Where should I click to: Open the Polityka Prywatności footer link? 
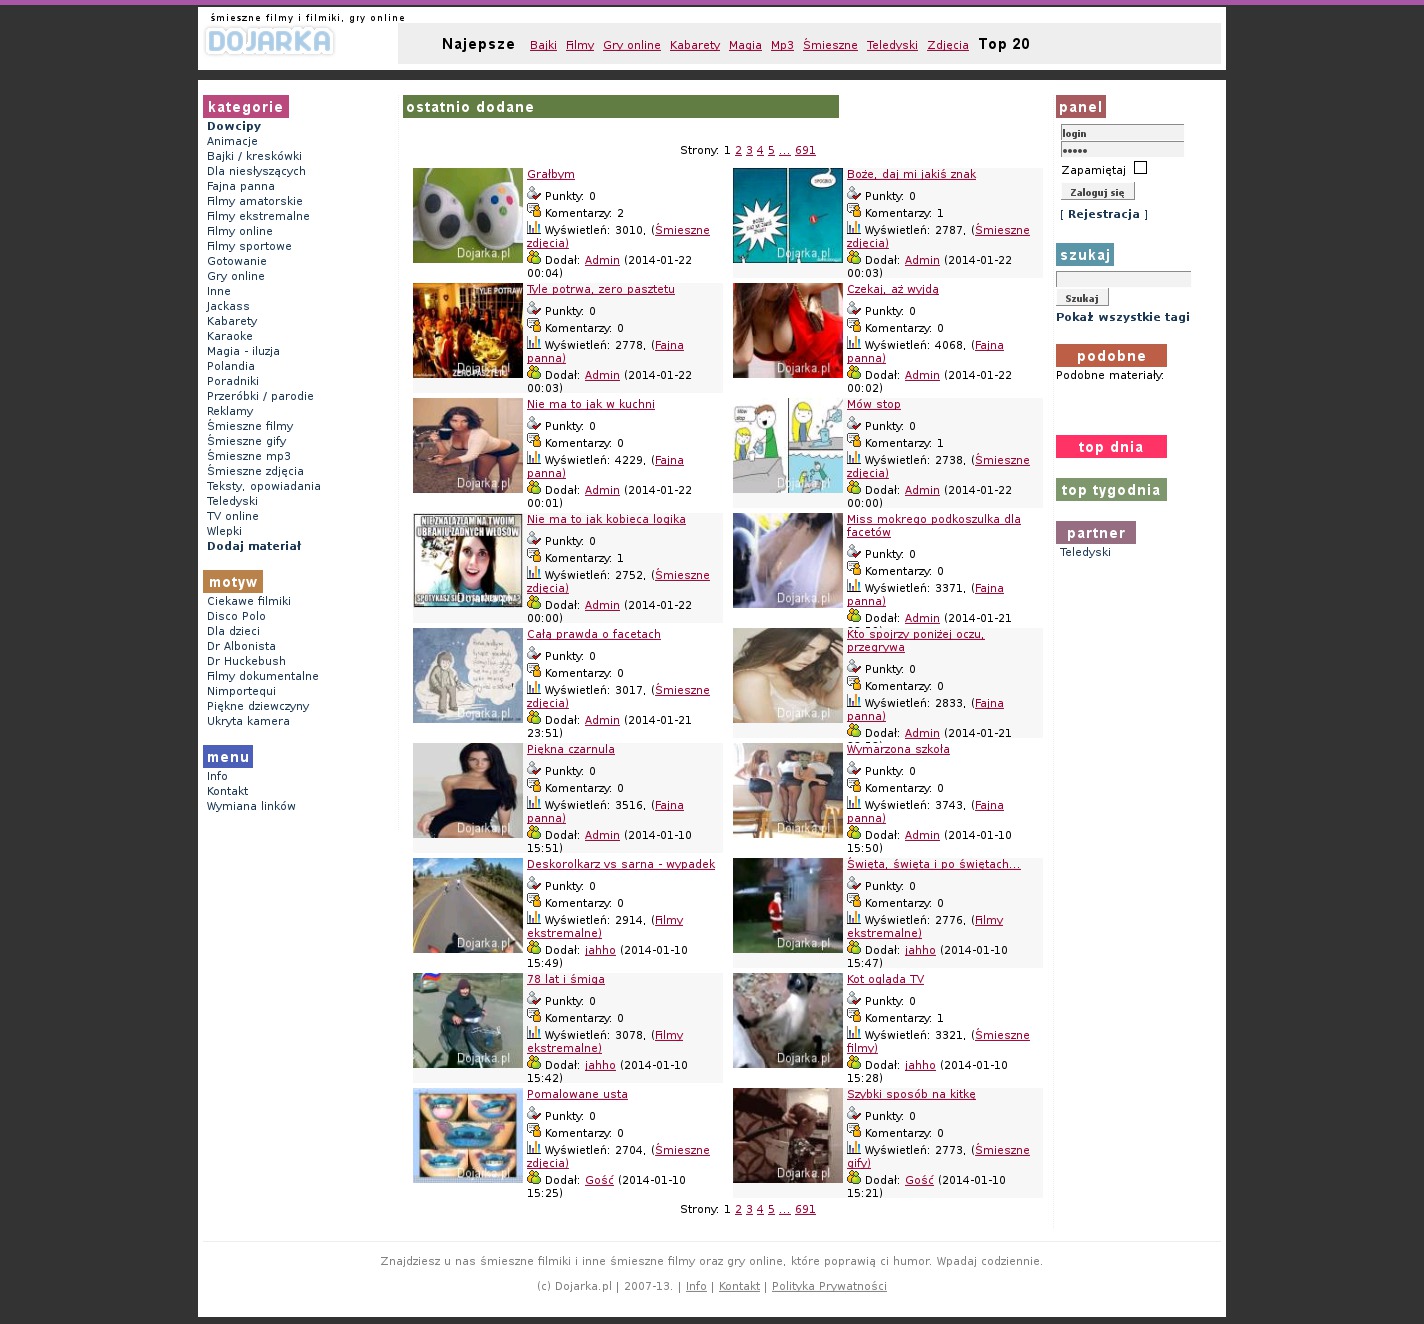pyautogui.click(x=829, y=1287)
